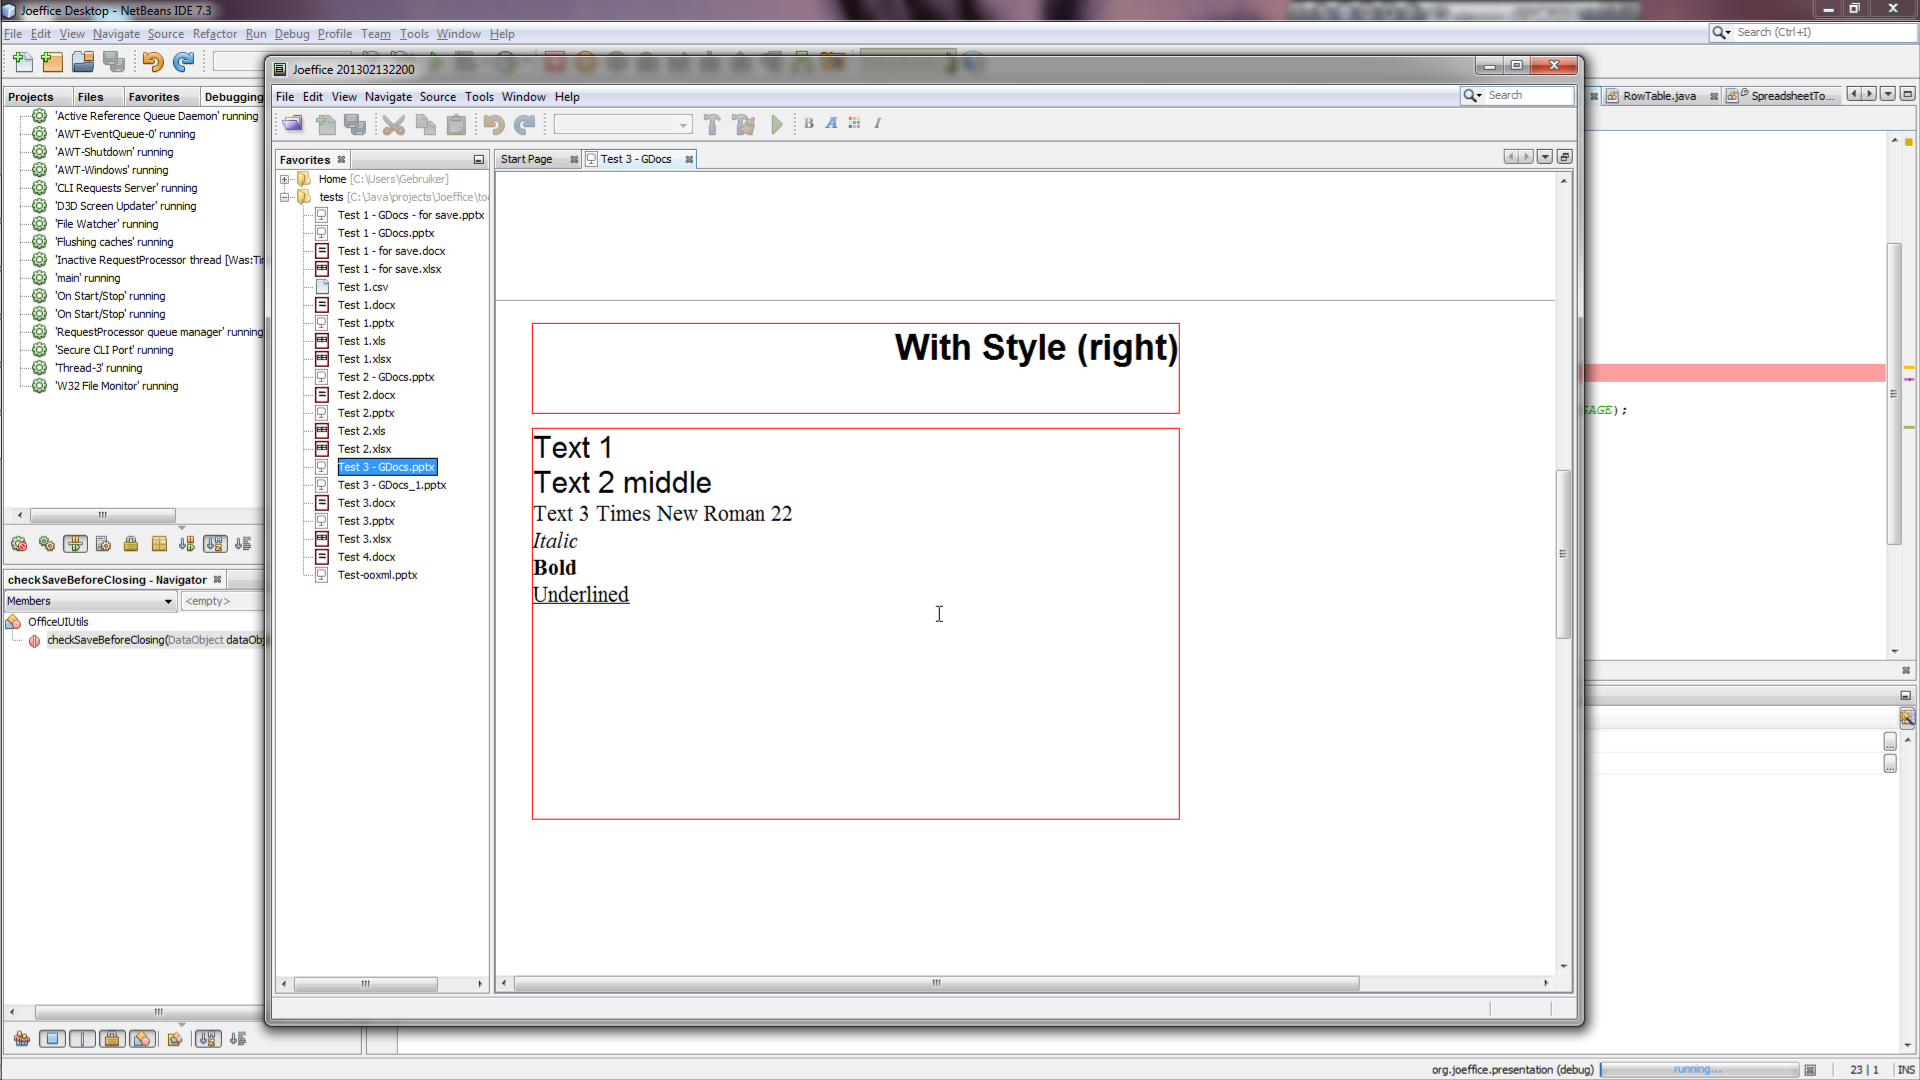Expand the Home node in Favorites
1920x1080 pixels.
(285, 179)
